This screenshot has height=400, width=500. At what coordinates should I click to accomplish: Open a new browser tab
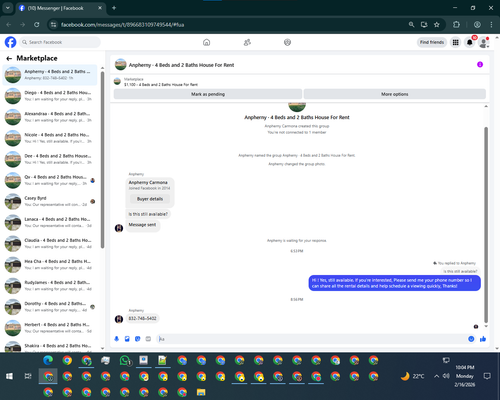(x=114, y=8)
